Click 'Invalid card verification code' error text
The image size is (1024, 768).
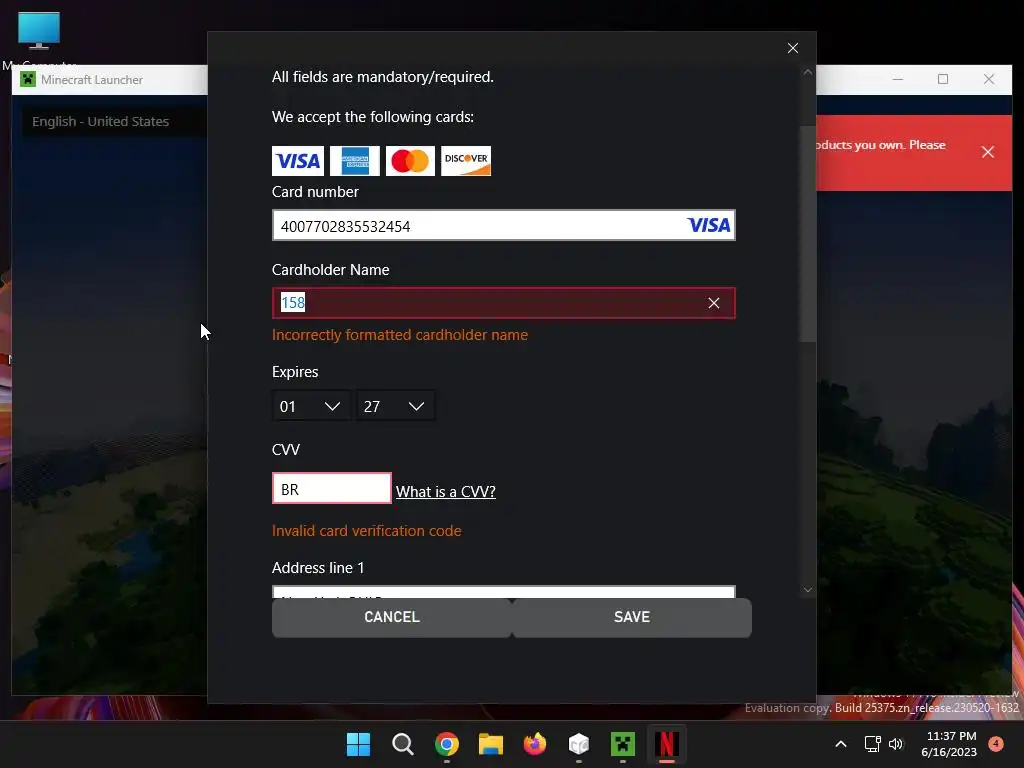coord(366,531)
